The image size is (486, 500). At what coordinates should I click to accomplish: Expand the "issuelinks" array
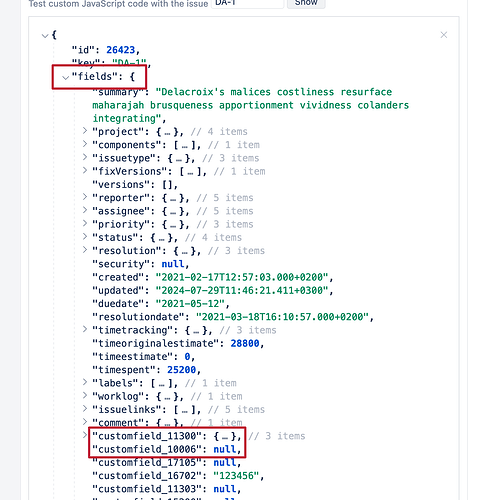85,409
